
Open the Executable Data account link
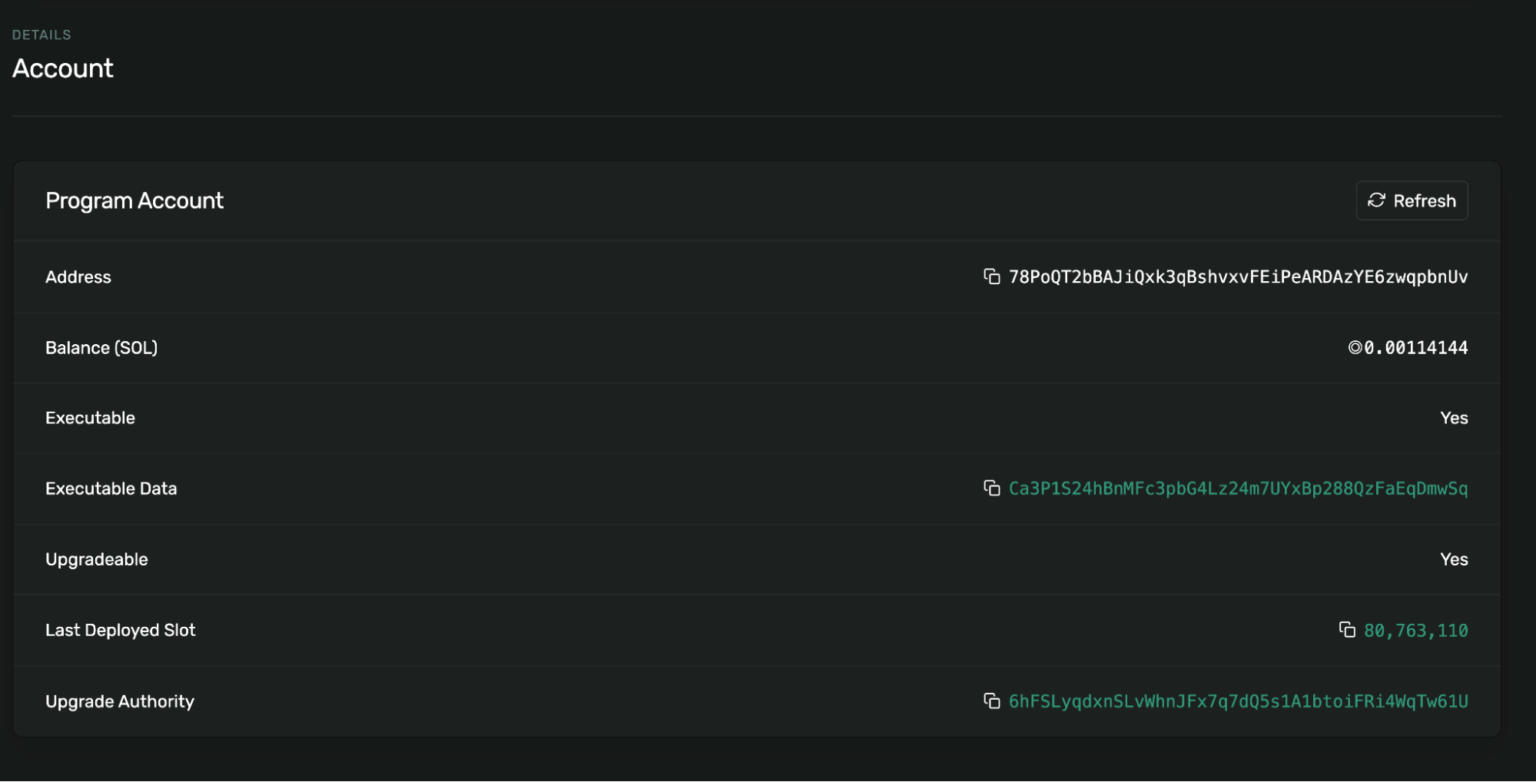[1238, 488]
